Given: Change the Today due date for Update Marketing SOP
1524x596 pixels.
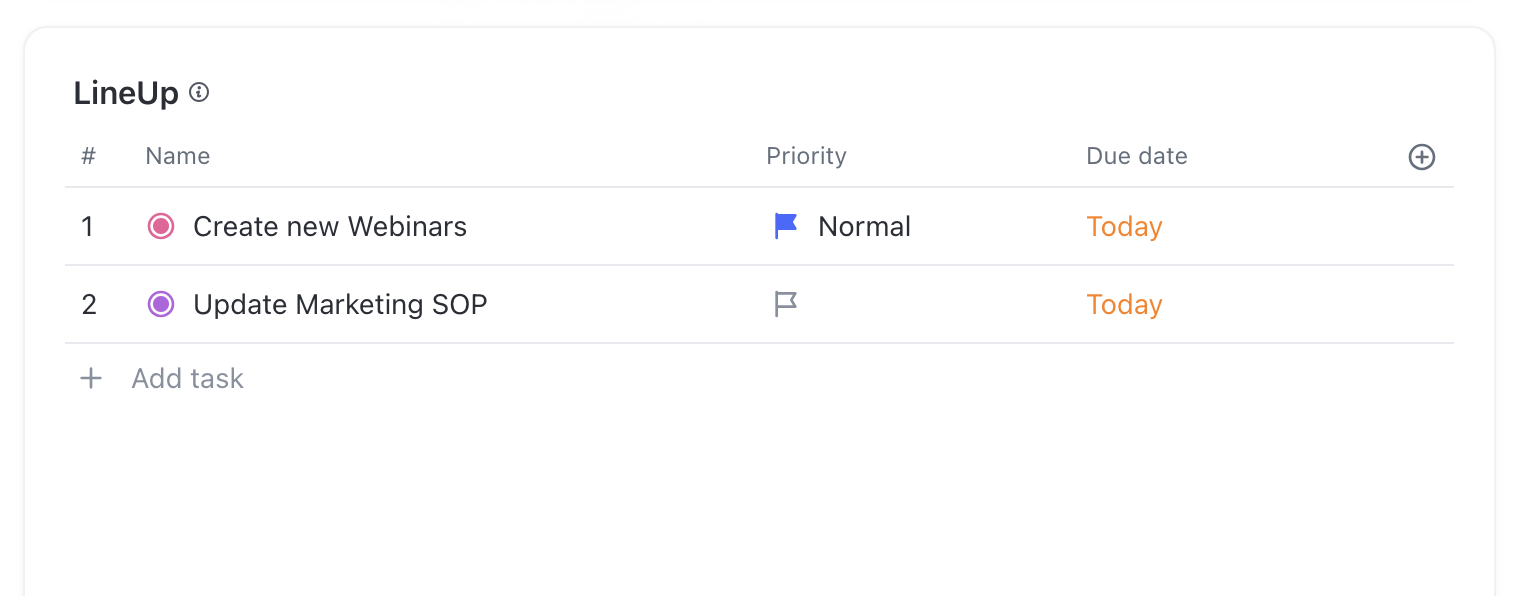Looking at the screenshot, I should [1124, 304].
